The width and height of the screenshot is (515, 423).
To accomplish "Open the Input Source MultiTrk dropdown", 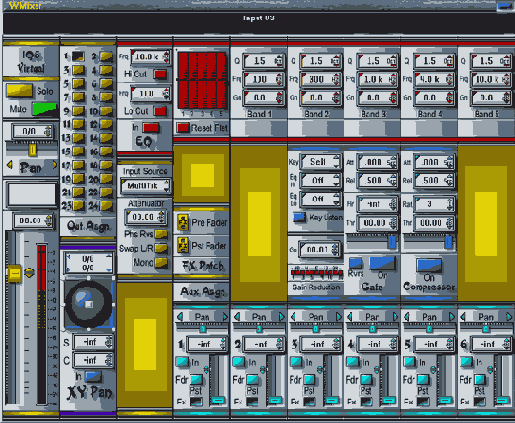I will point(145,186).
